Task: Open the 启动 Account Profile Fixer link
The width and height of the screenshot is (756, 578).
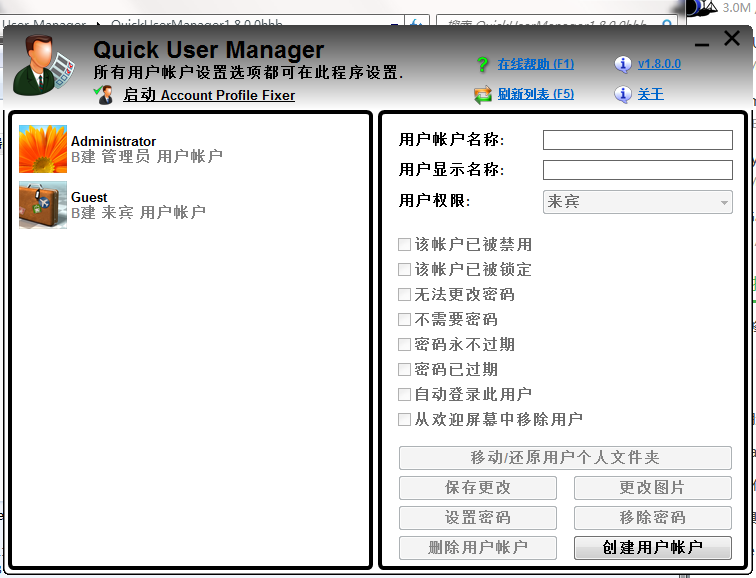Action: [209, 95]
